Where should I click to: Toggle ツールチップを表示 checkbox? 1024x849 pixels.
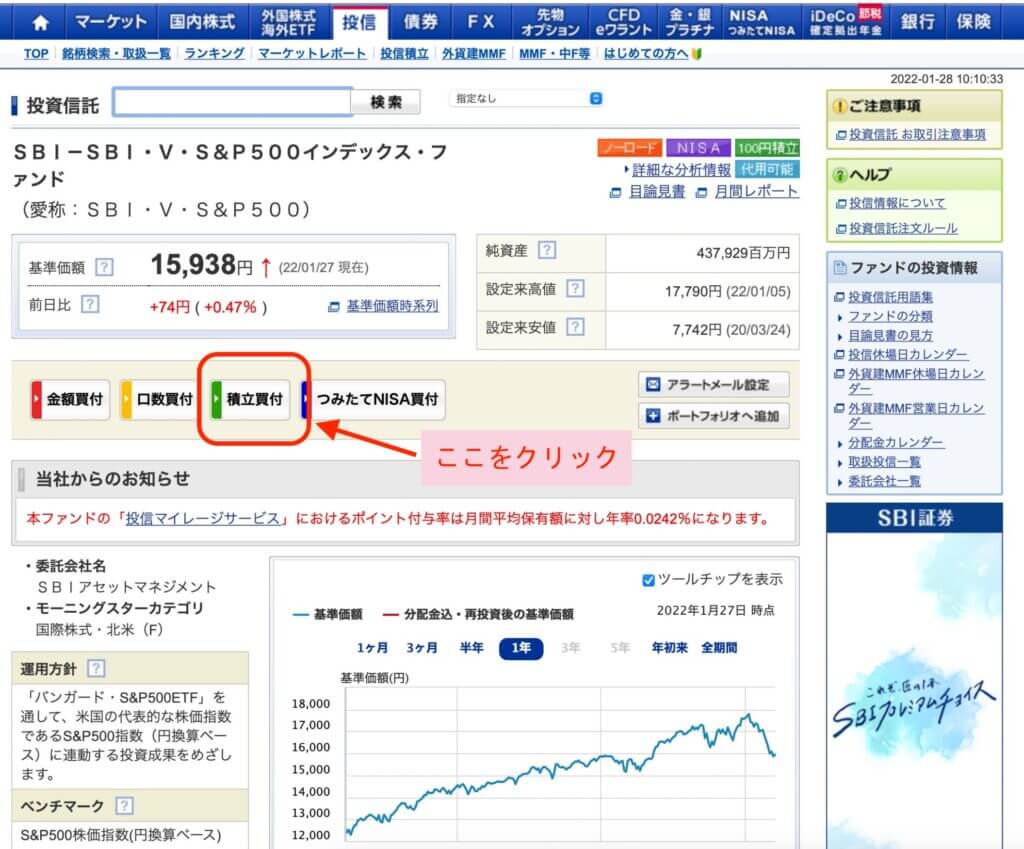pos(648,580)
